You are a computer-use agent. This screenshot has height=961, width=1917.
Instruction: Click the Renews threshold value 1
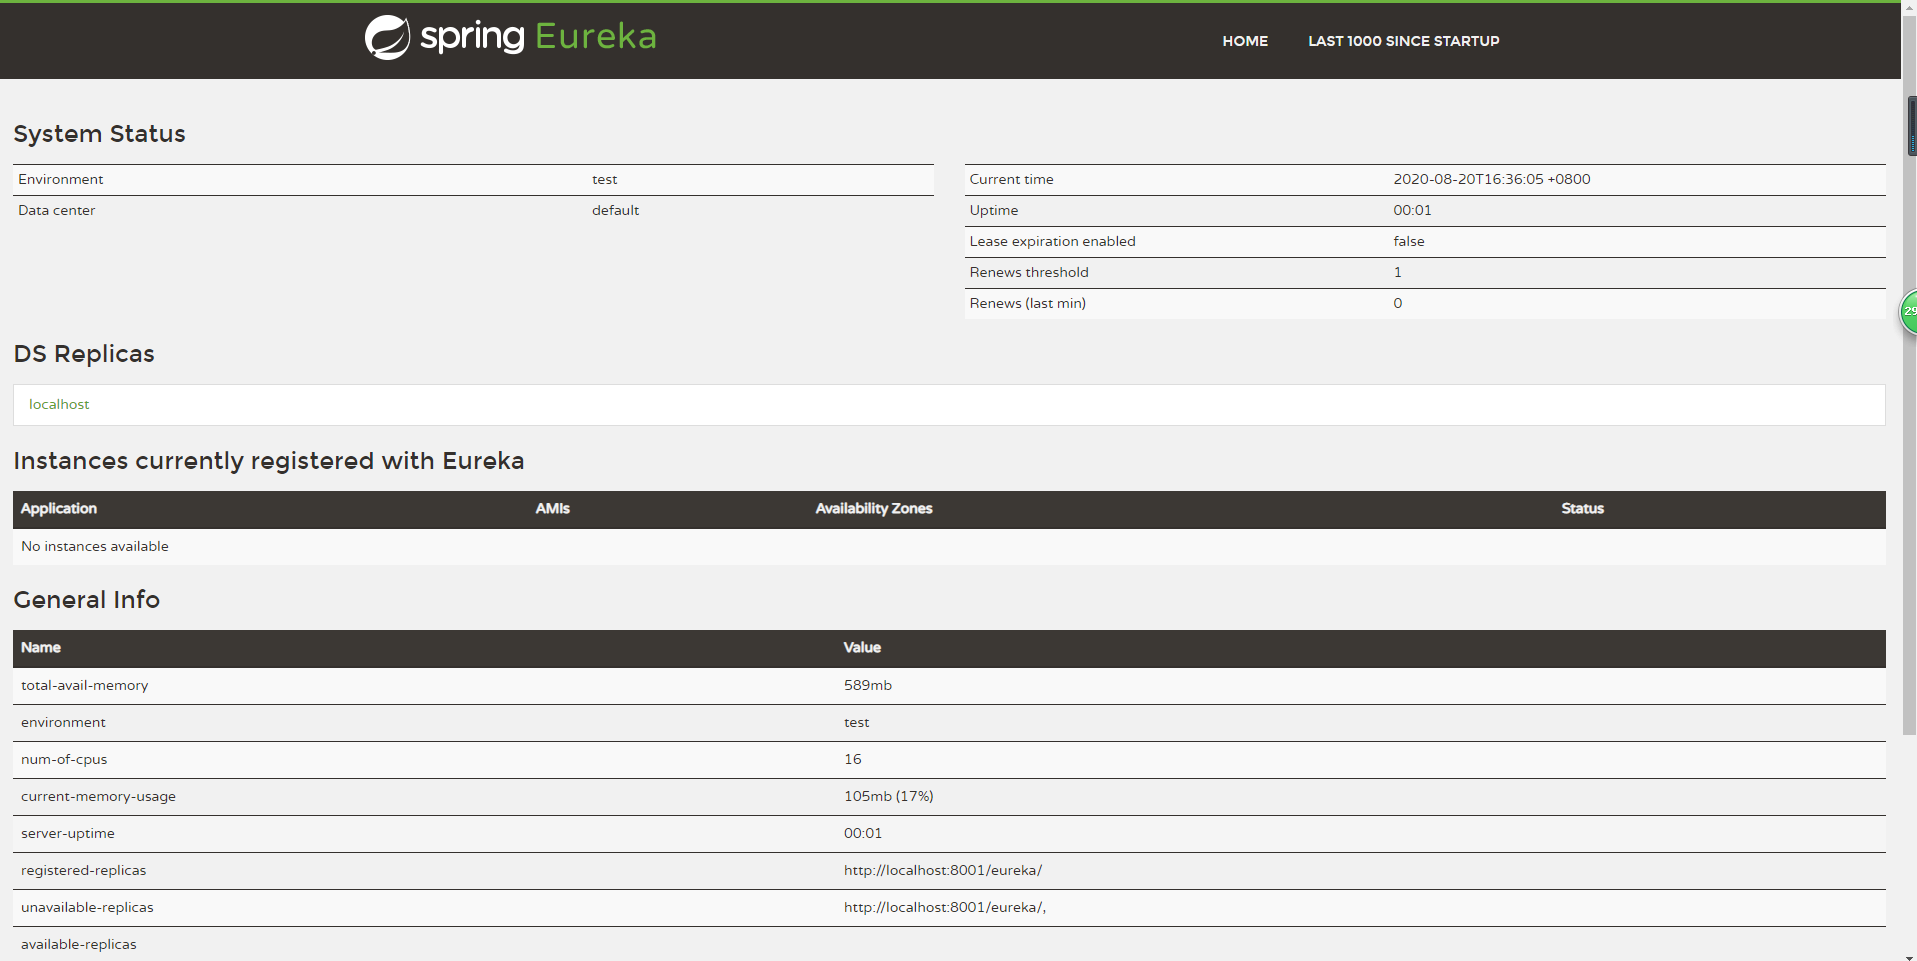point(1398,272)
